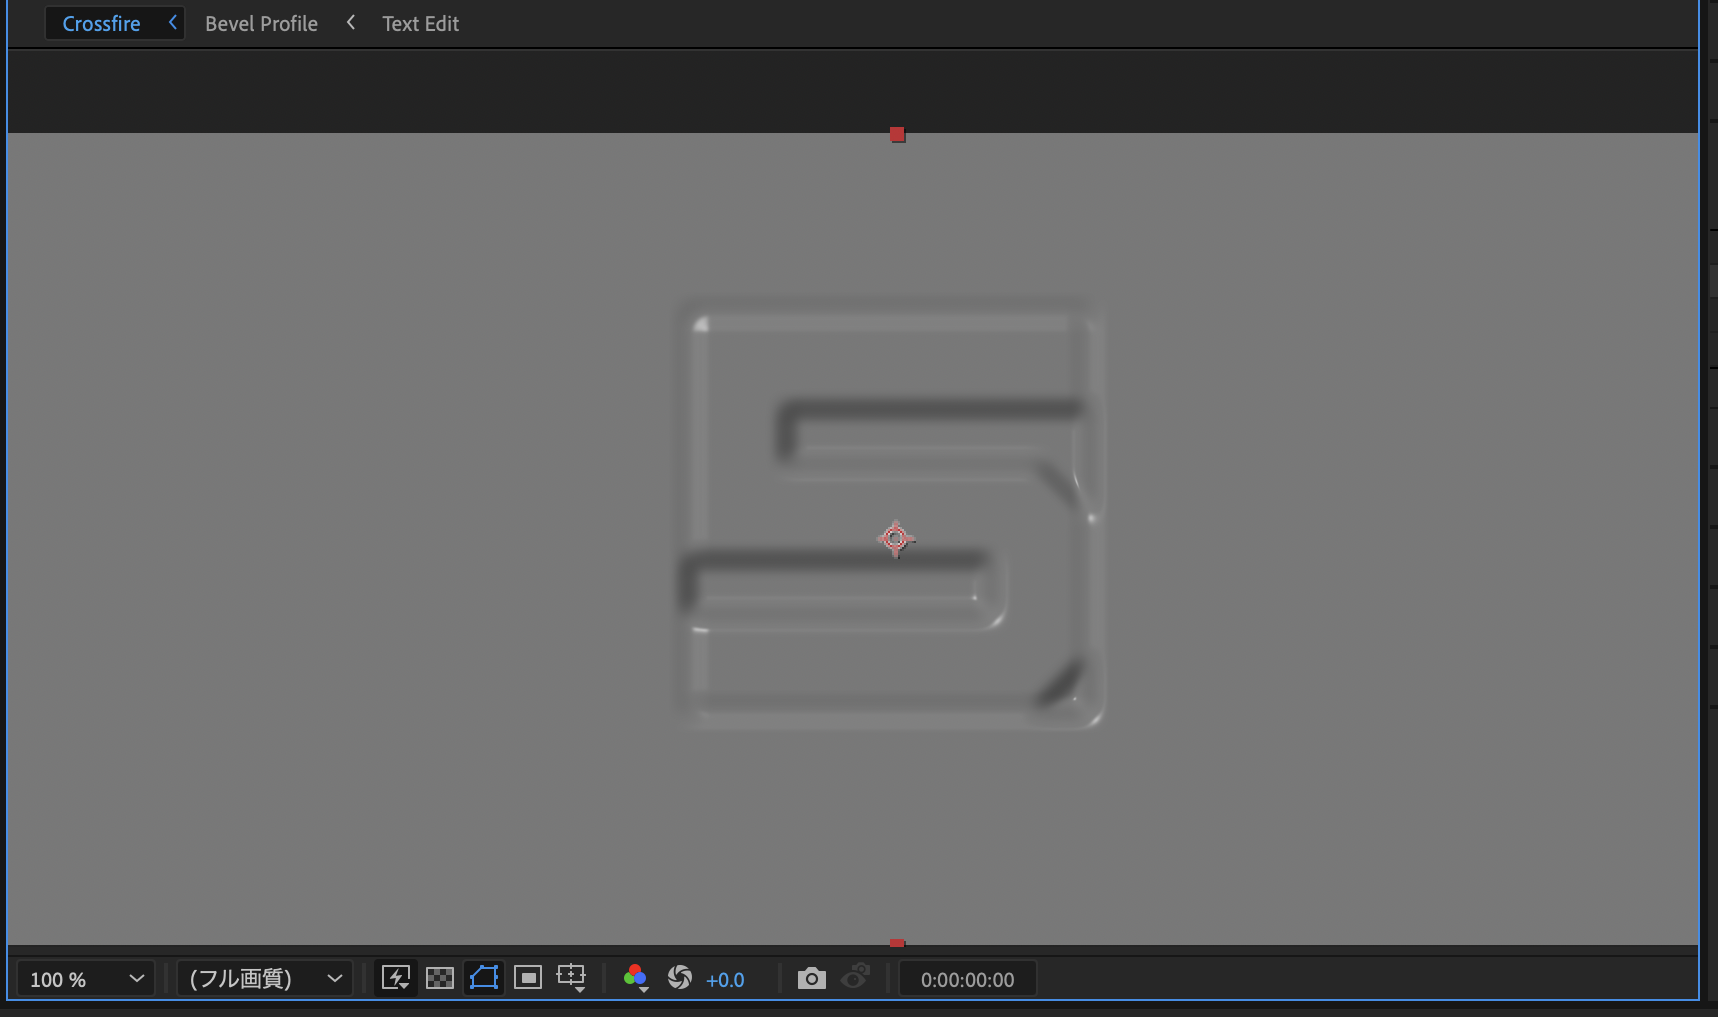Switch to the Bevel Profile tab
The height and width of the screenshot is (1017, 1718).
click(260, 23)
